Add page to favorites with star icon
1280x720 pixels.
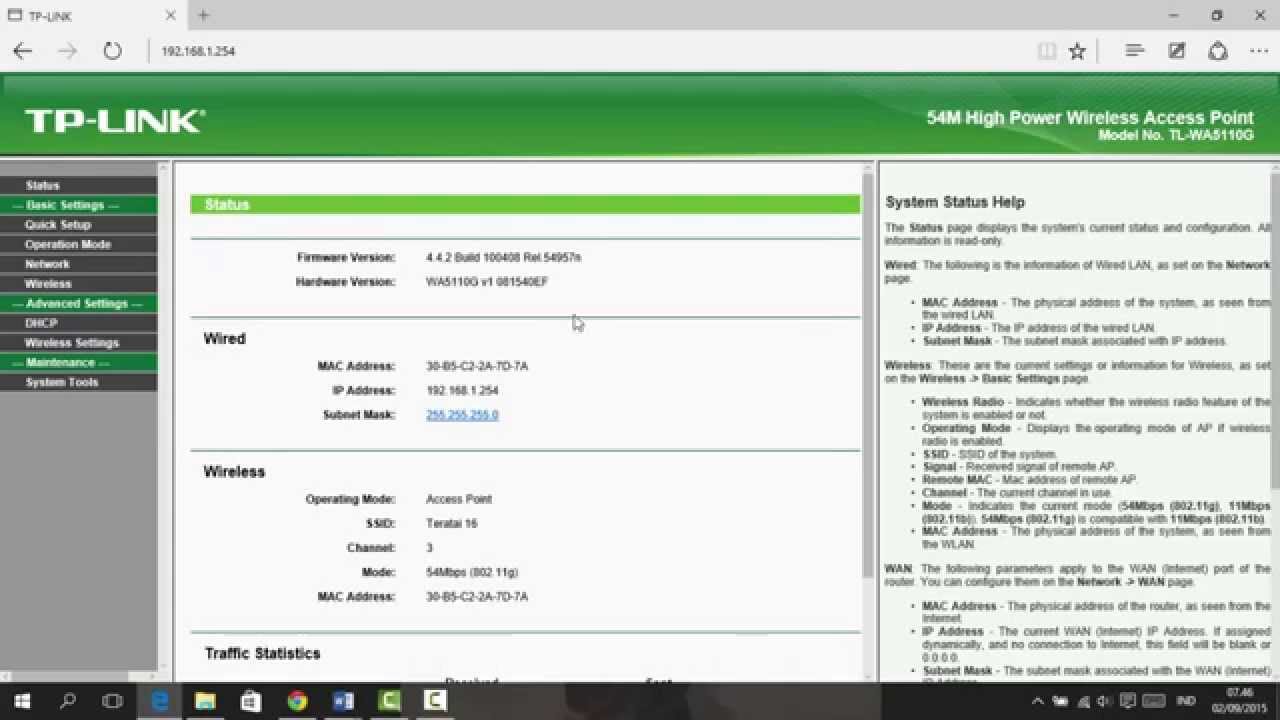tap(1077, 51)
